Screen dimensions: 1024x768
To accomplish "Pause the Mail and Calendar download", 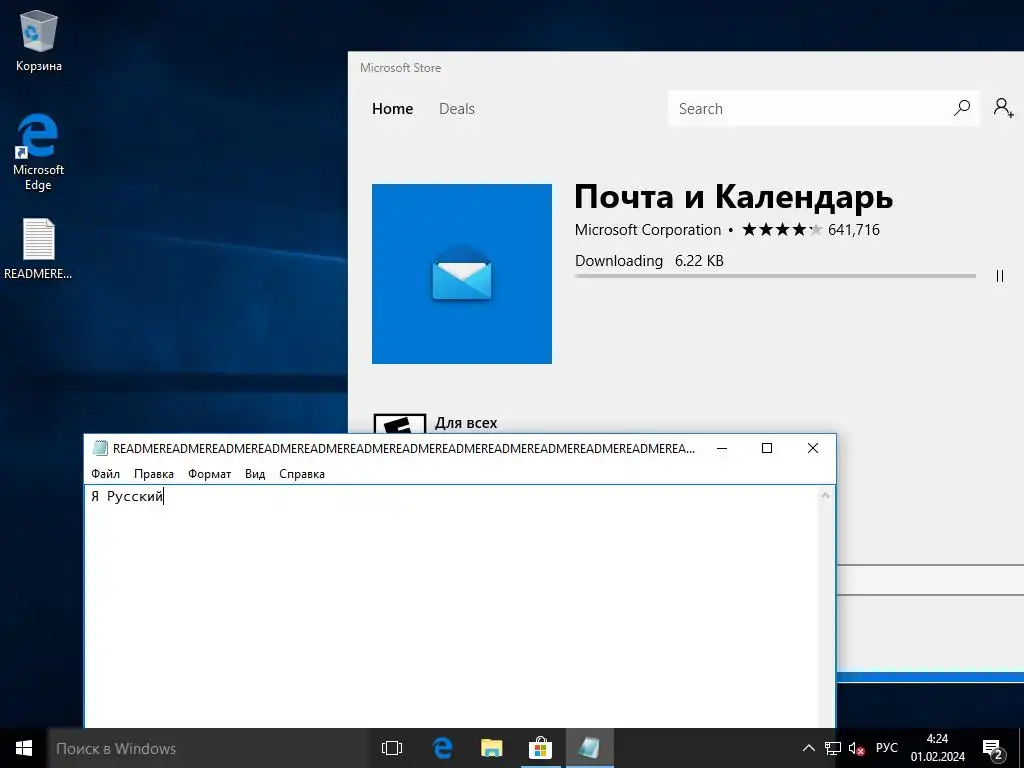I will 1000,276.
